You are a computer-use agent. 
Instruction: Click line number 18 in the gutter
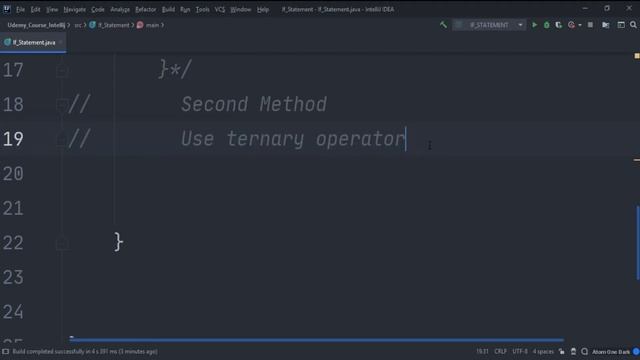pyautogui.click(x=13, y=104)
